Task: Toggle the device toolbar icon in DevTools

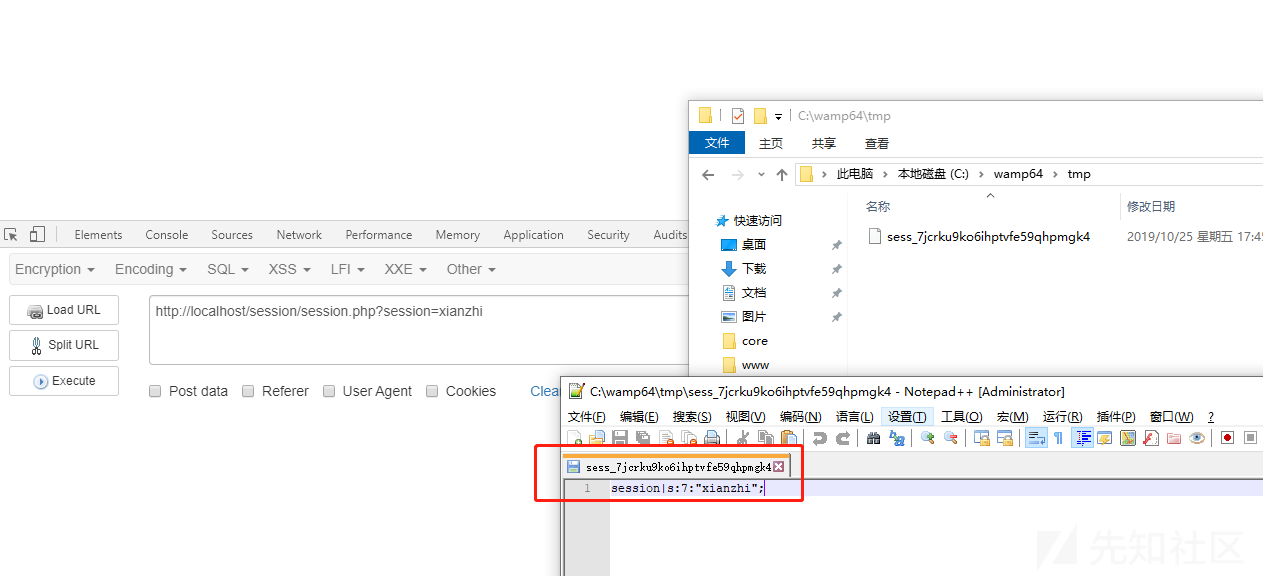Action: (37, 235)
